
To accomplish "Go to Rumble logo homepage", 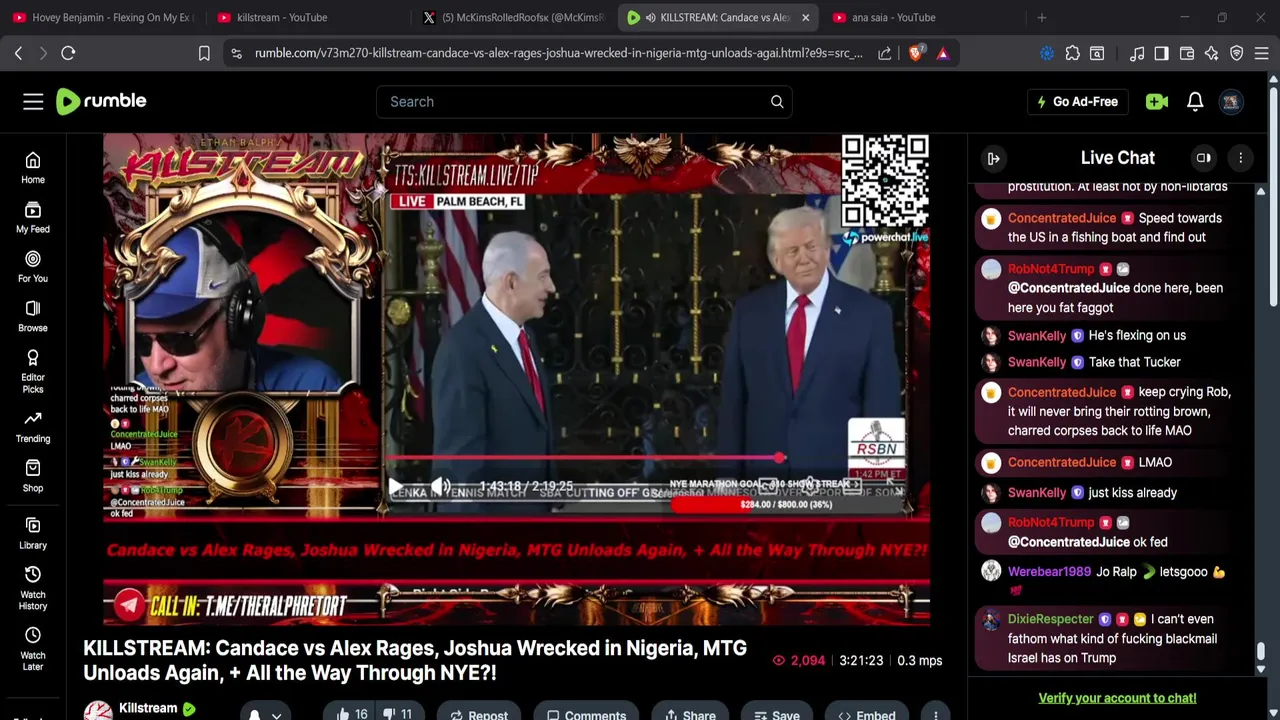I will point(101,101).
